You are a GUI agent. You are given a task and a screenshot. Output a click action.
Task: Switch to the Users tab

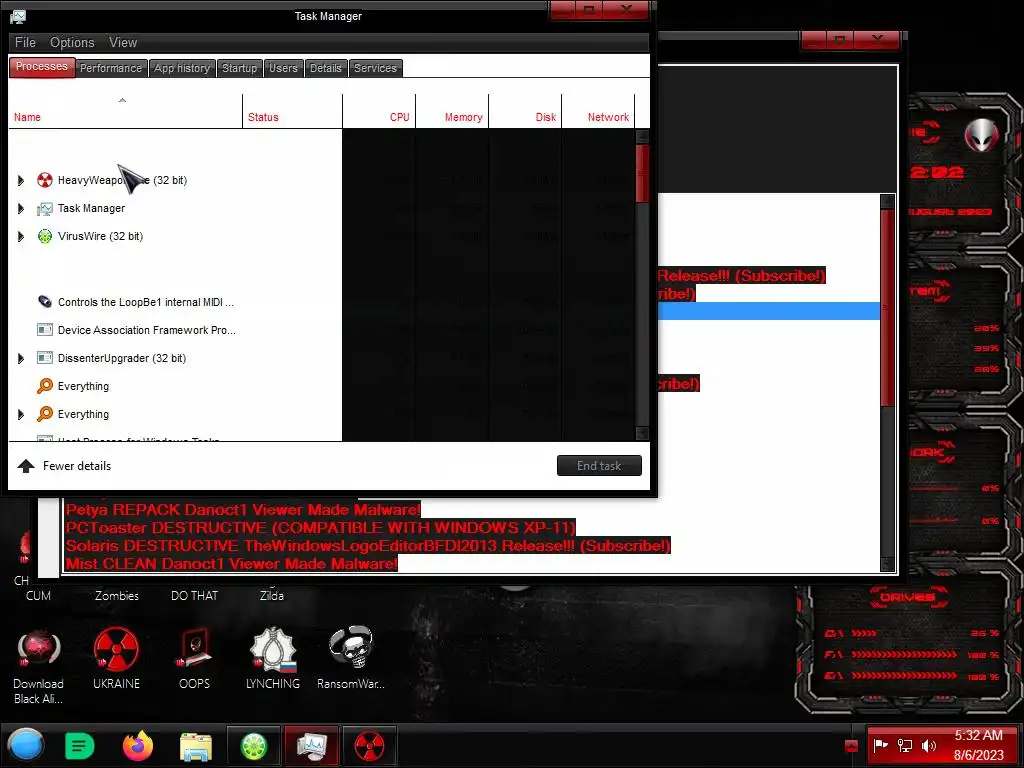[283, 68]
